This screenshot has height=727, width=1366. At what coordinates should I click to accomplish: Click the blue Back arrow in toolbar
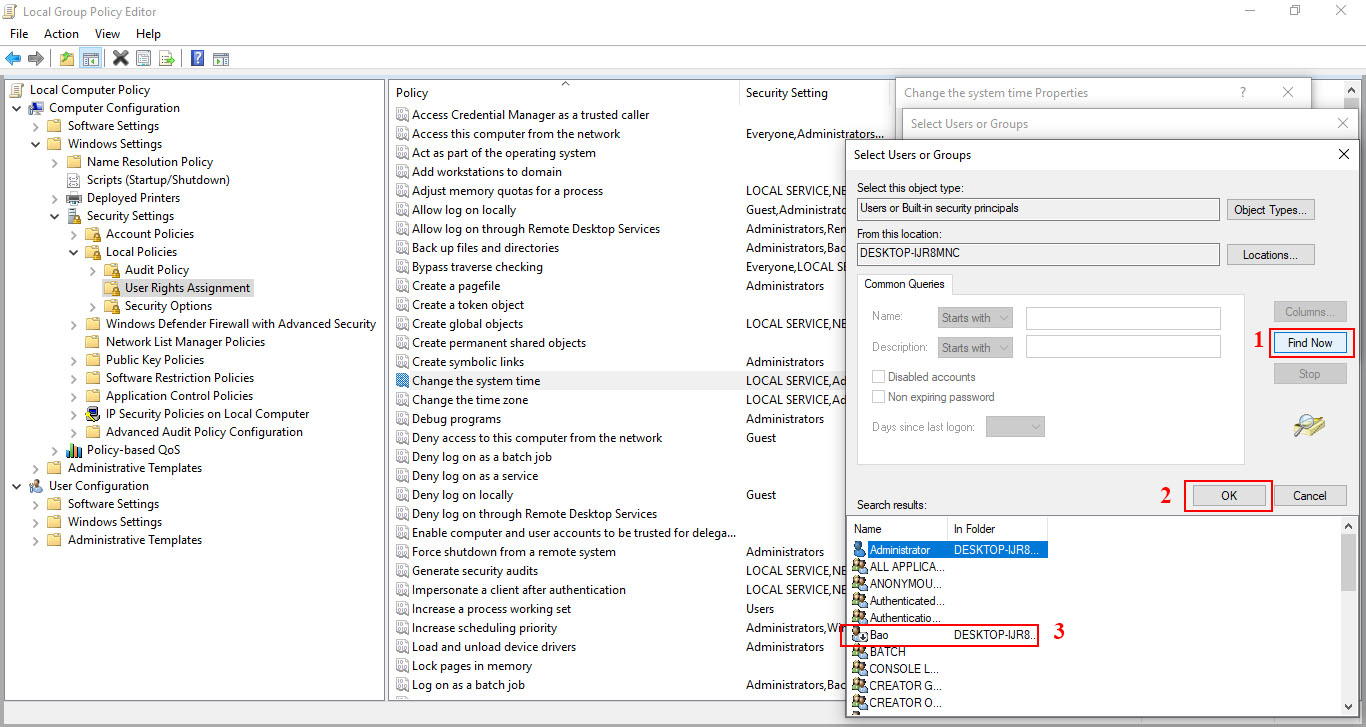coord(13,59)
